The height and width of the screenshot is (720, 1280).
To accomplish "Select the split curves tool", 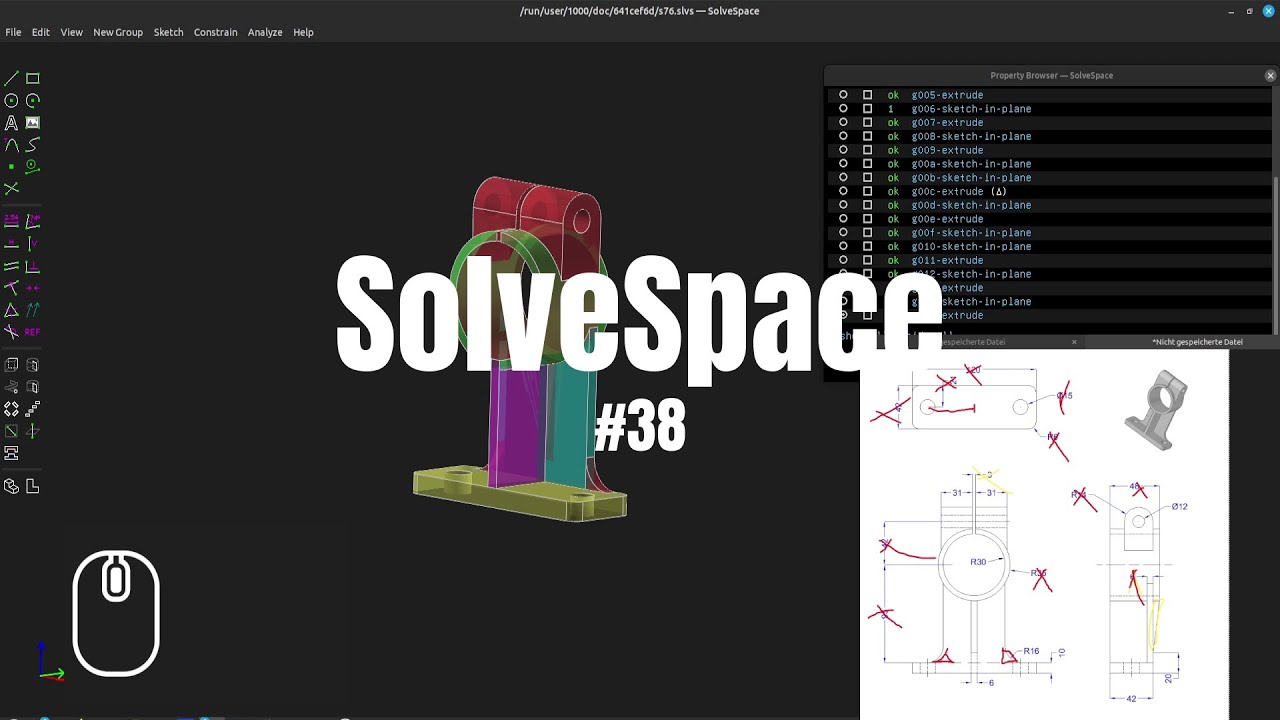I will coord(11,188).
